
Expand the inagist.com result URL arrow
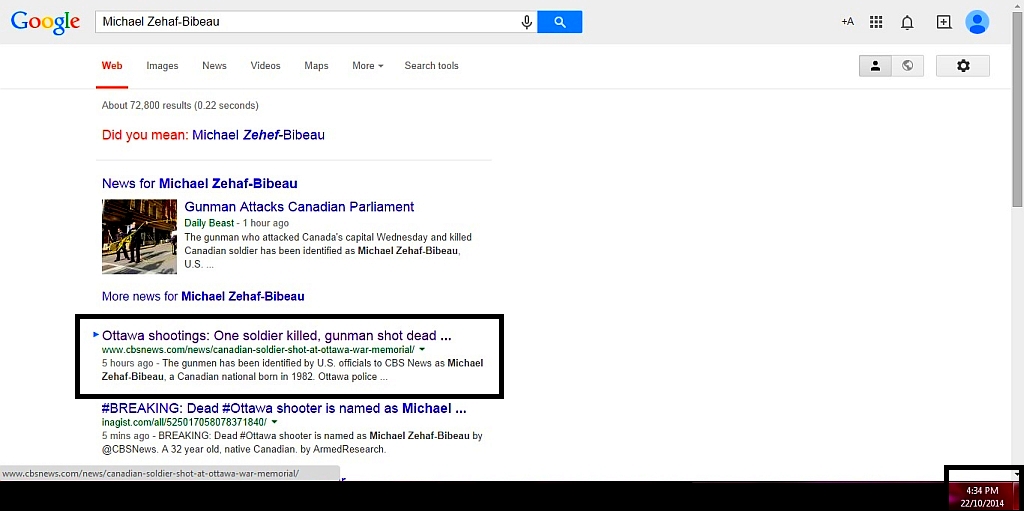[x=274, y=422]
